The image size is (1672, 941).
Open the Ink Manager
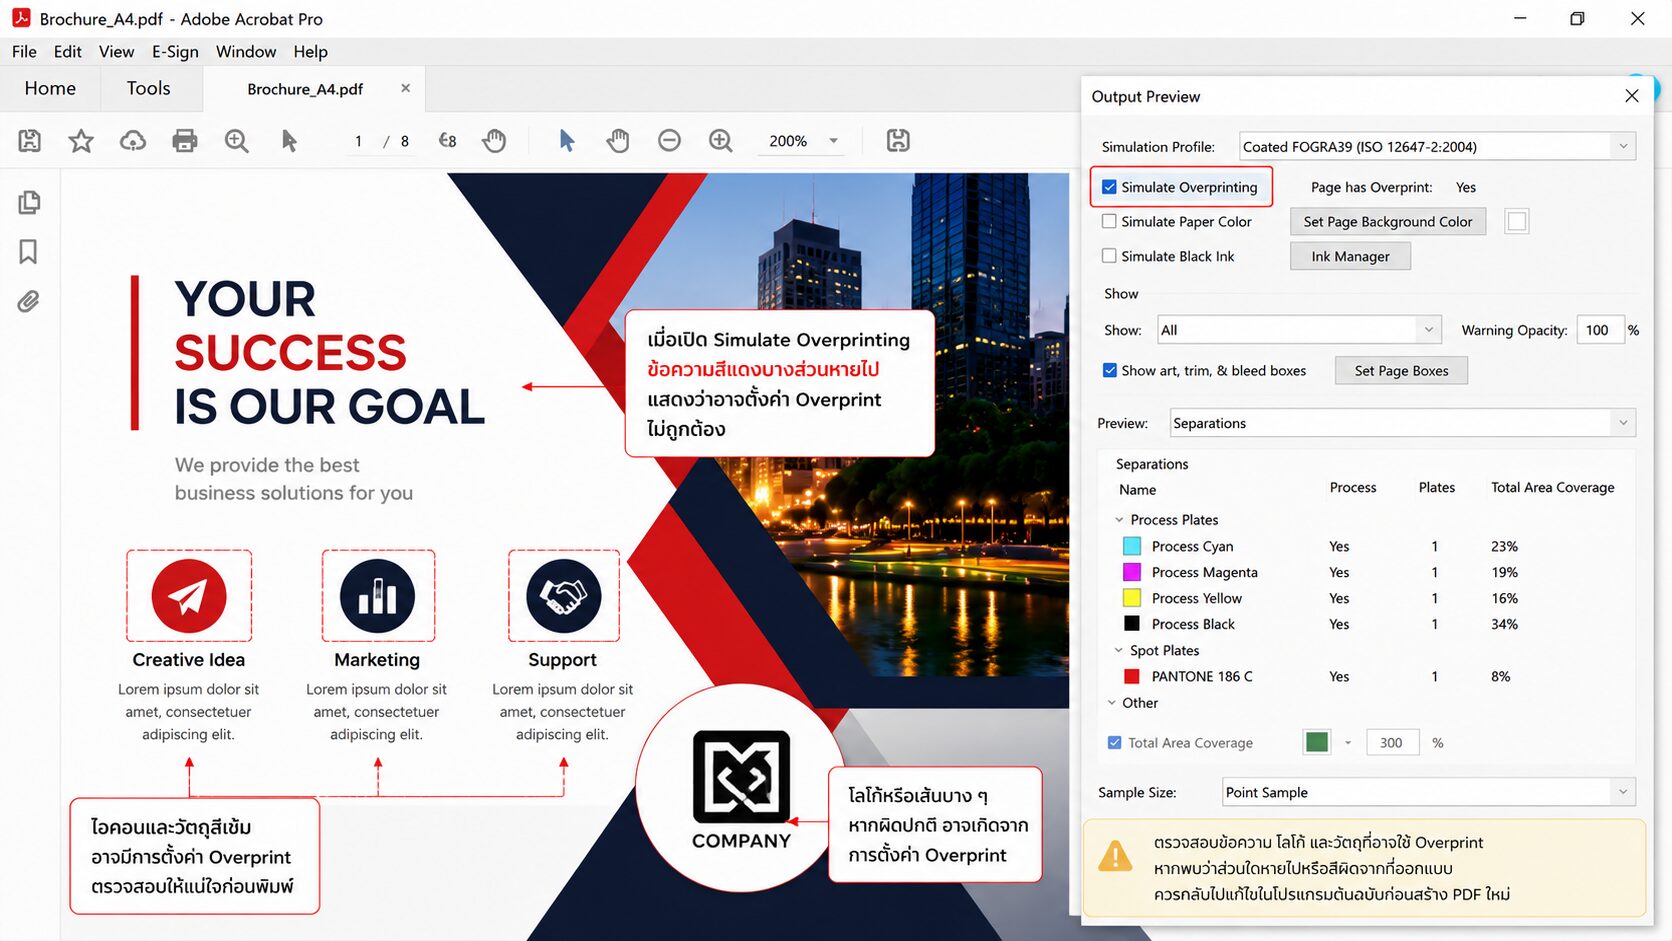point(1350,256)
